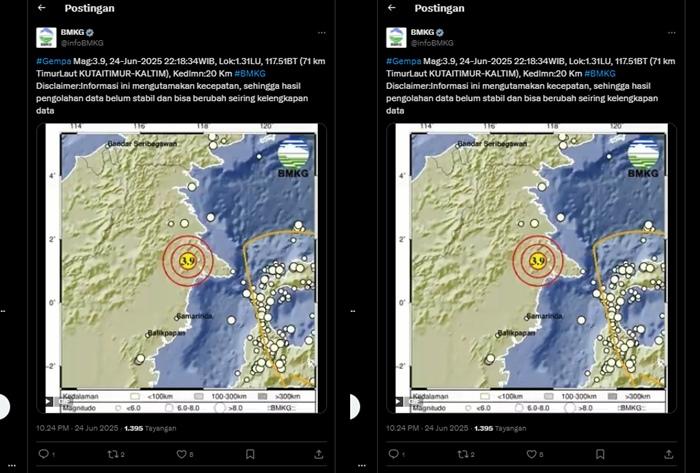Click the BMKG logo on left map
This screenshot has height=473, width=700.
pos(293,158)
